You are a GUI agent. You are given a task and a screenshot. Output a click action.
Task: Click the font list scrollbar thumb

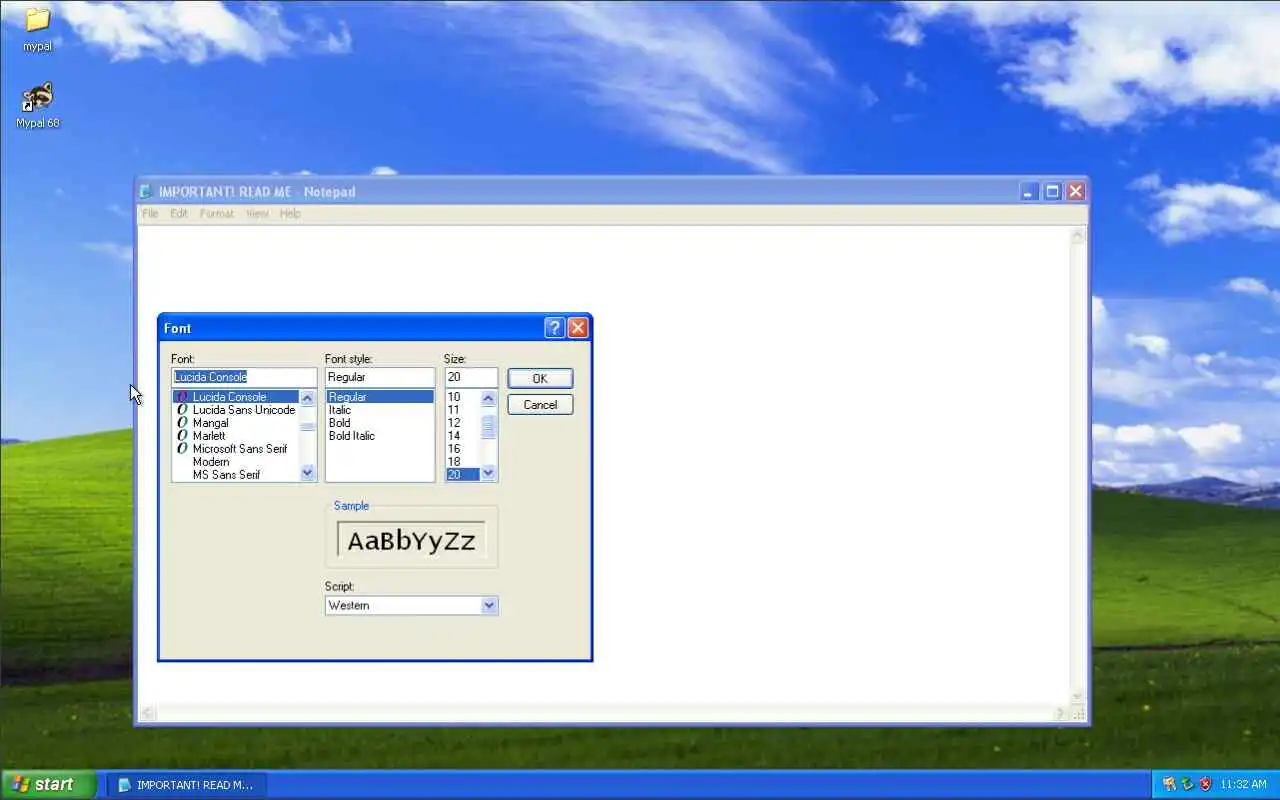307,427
